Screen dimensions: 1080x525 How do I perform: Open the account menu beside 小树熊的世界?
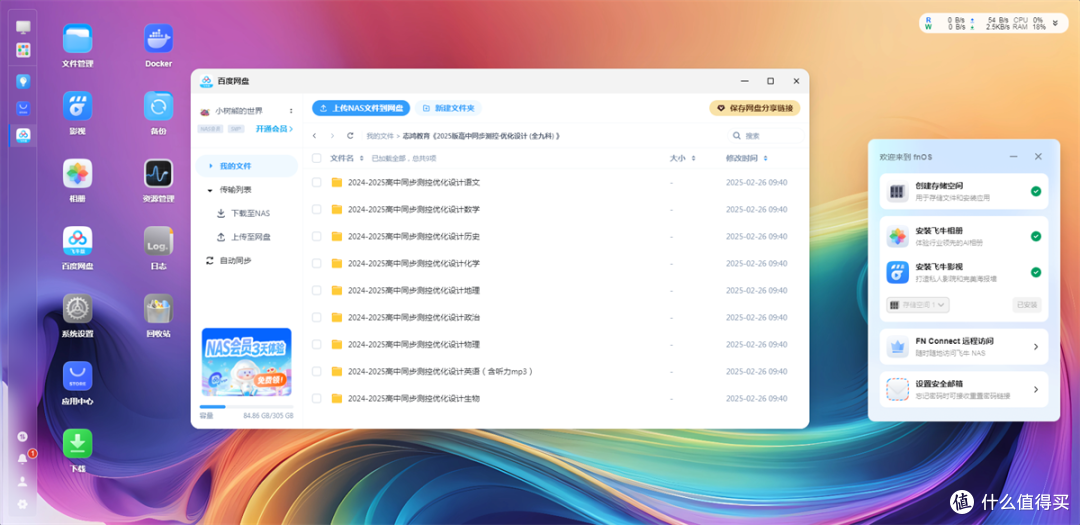[x=291, y=111]
